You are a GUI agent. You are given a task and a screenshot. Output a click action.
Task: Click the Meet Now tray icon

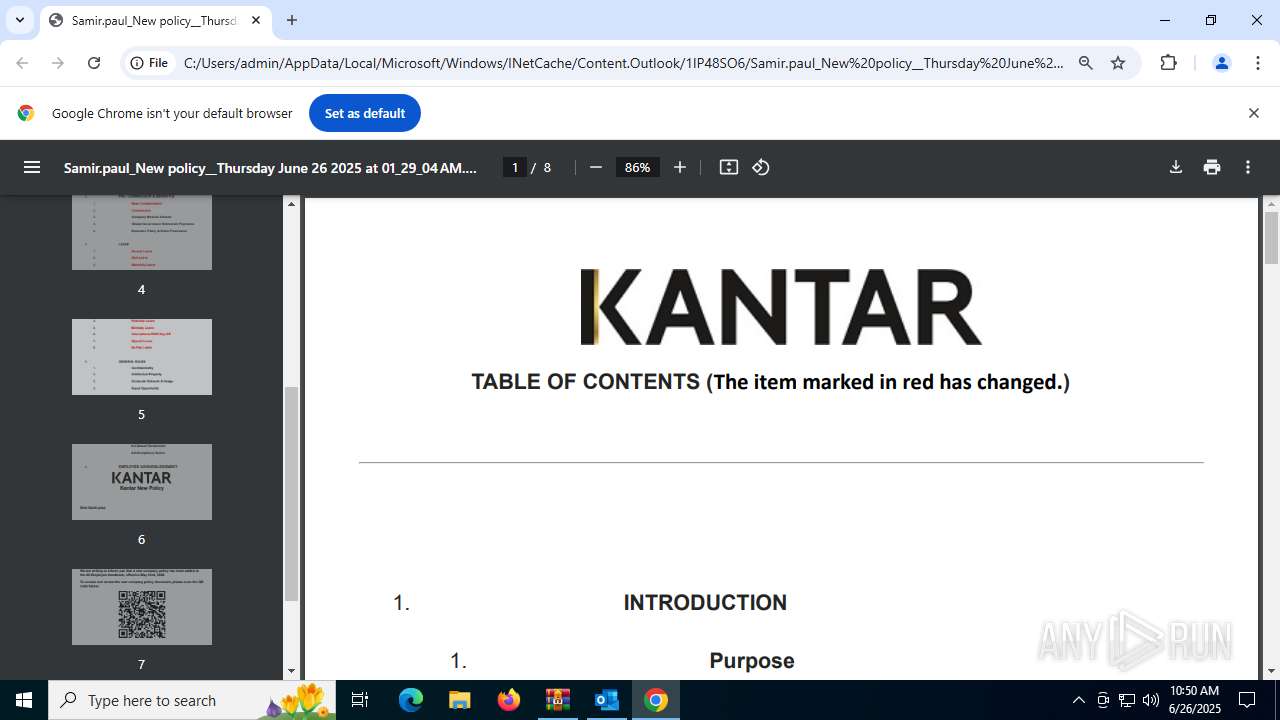point(1103,700)
